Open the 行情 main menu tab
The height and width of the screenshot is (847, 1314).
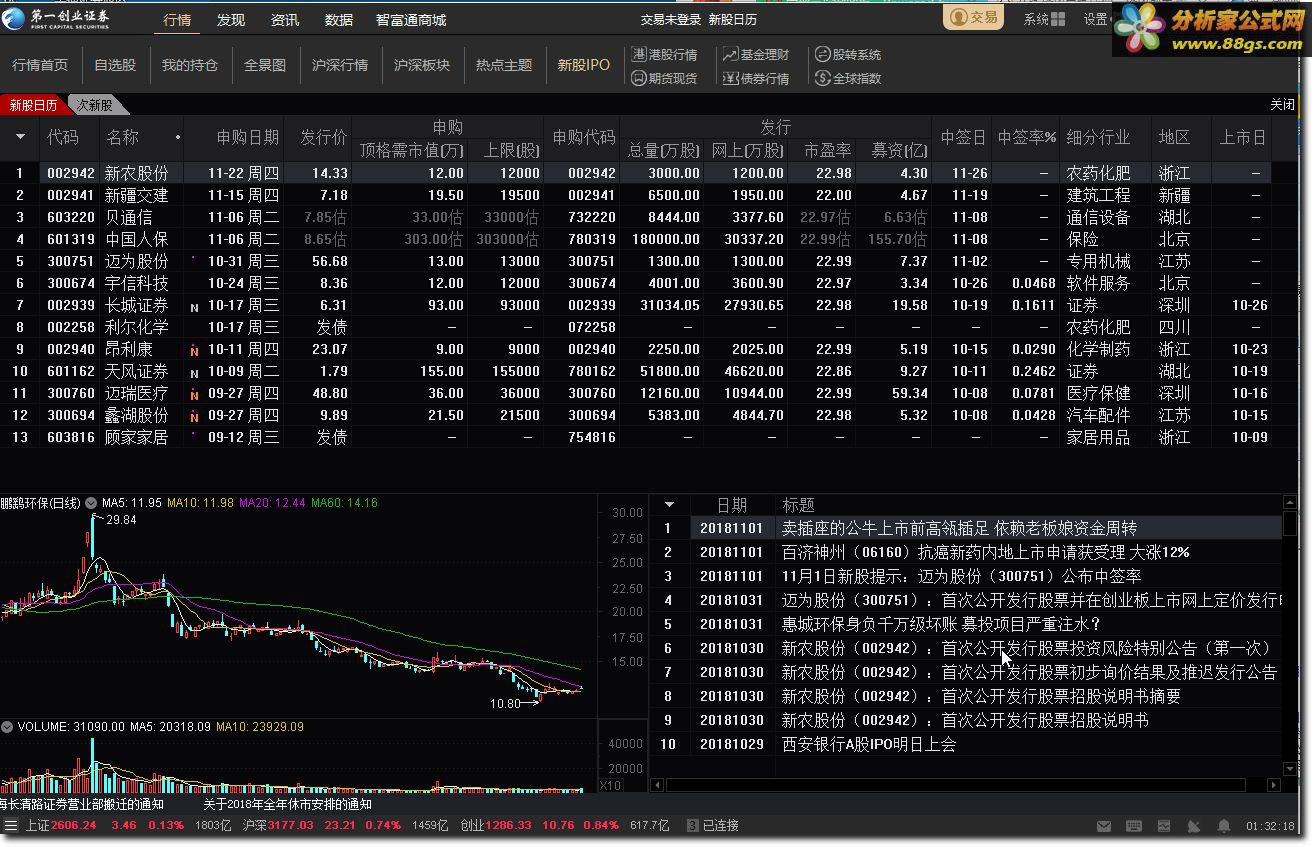coord(177,20)
